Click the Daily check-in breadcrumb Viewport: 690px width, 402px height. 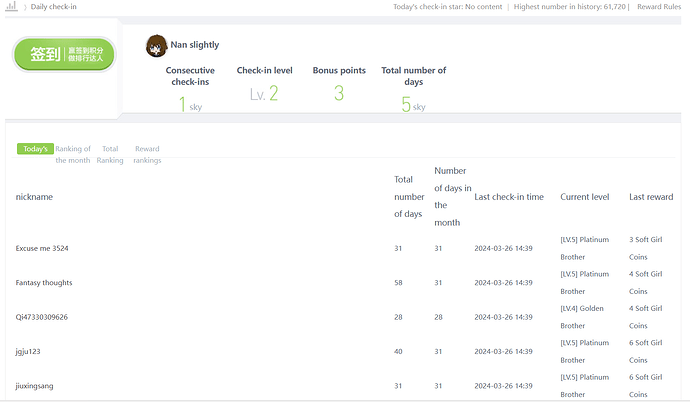(53, 7)
